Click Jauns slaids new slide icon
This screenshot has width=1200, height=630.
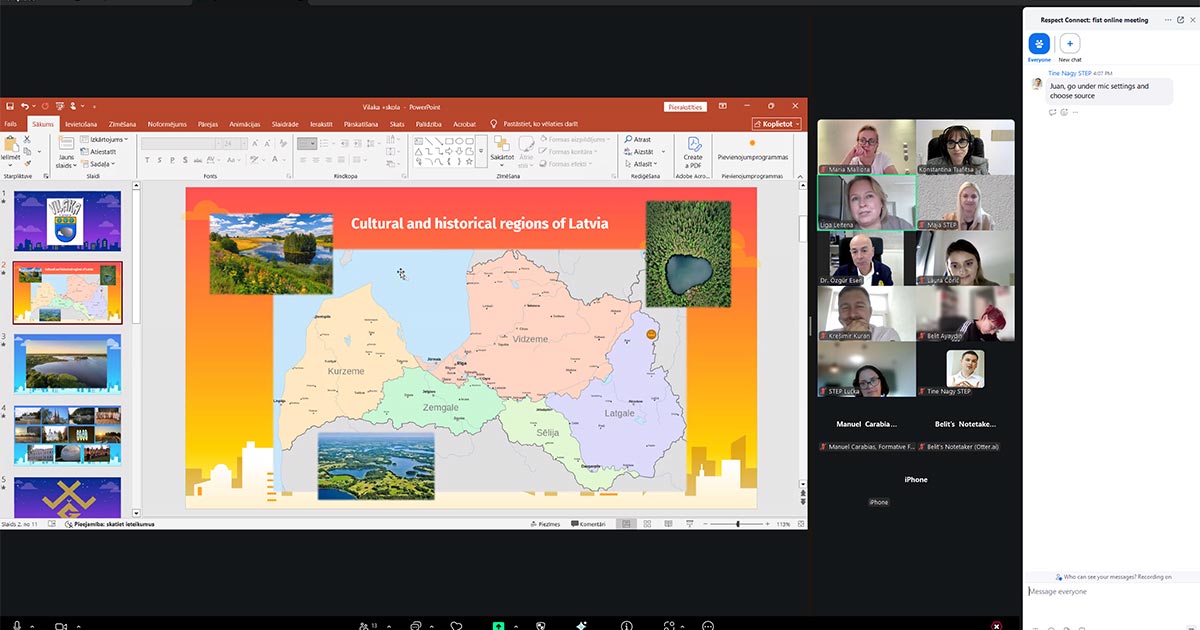click(66, 150)
